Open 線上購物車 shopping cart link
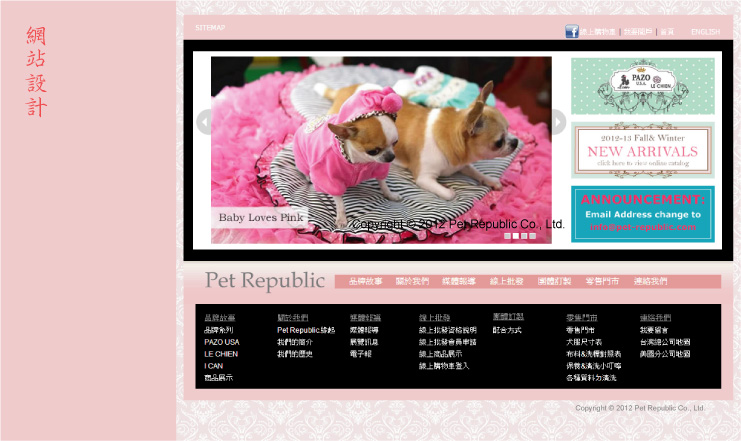 [598, 32]
